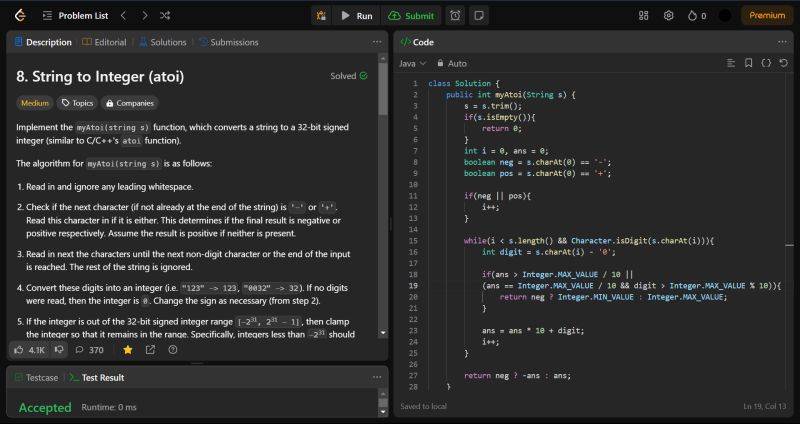Open the debugger icon beside Run
Image resolution: width=800 pixels, height=424 pixels.
click(x=320, y=15)
